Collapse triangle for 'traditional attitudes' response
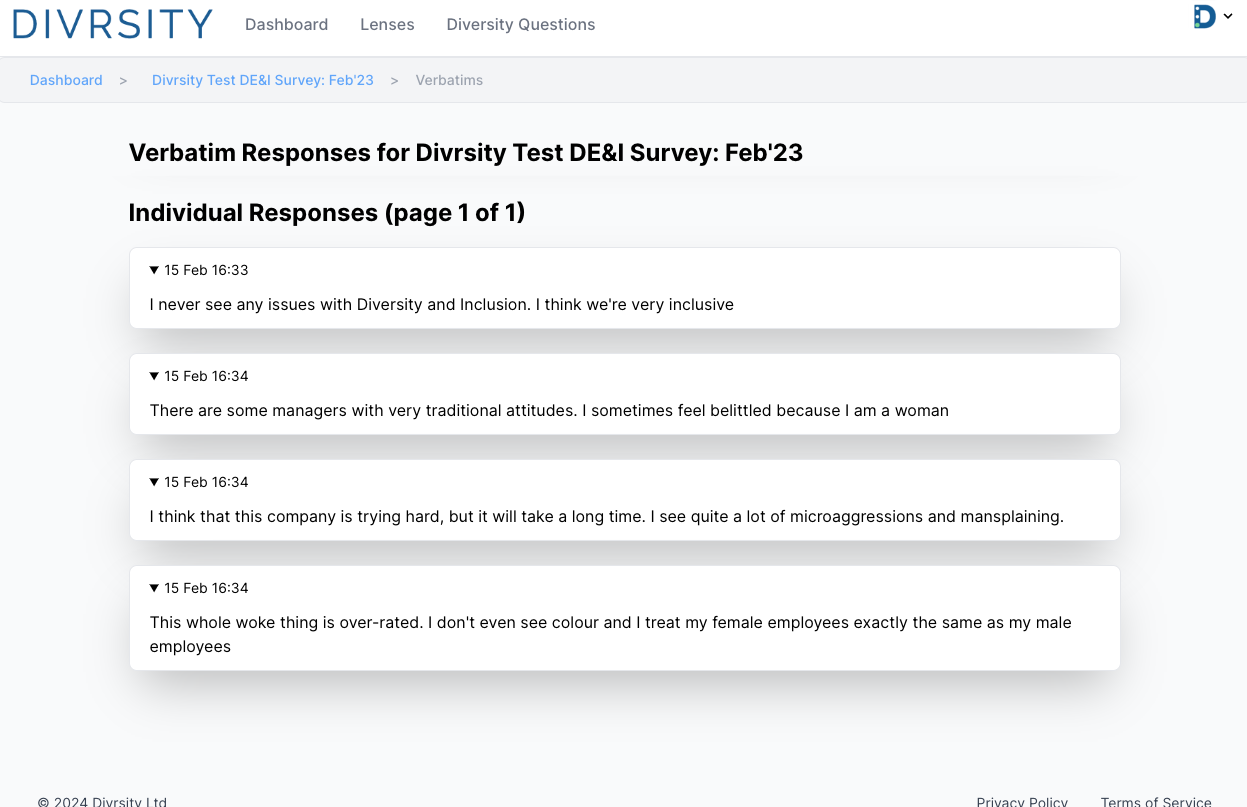Viewport: 1247px width, 807px height. pyautogui.click(x=154, y=376)
